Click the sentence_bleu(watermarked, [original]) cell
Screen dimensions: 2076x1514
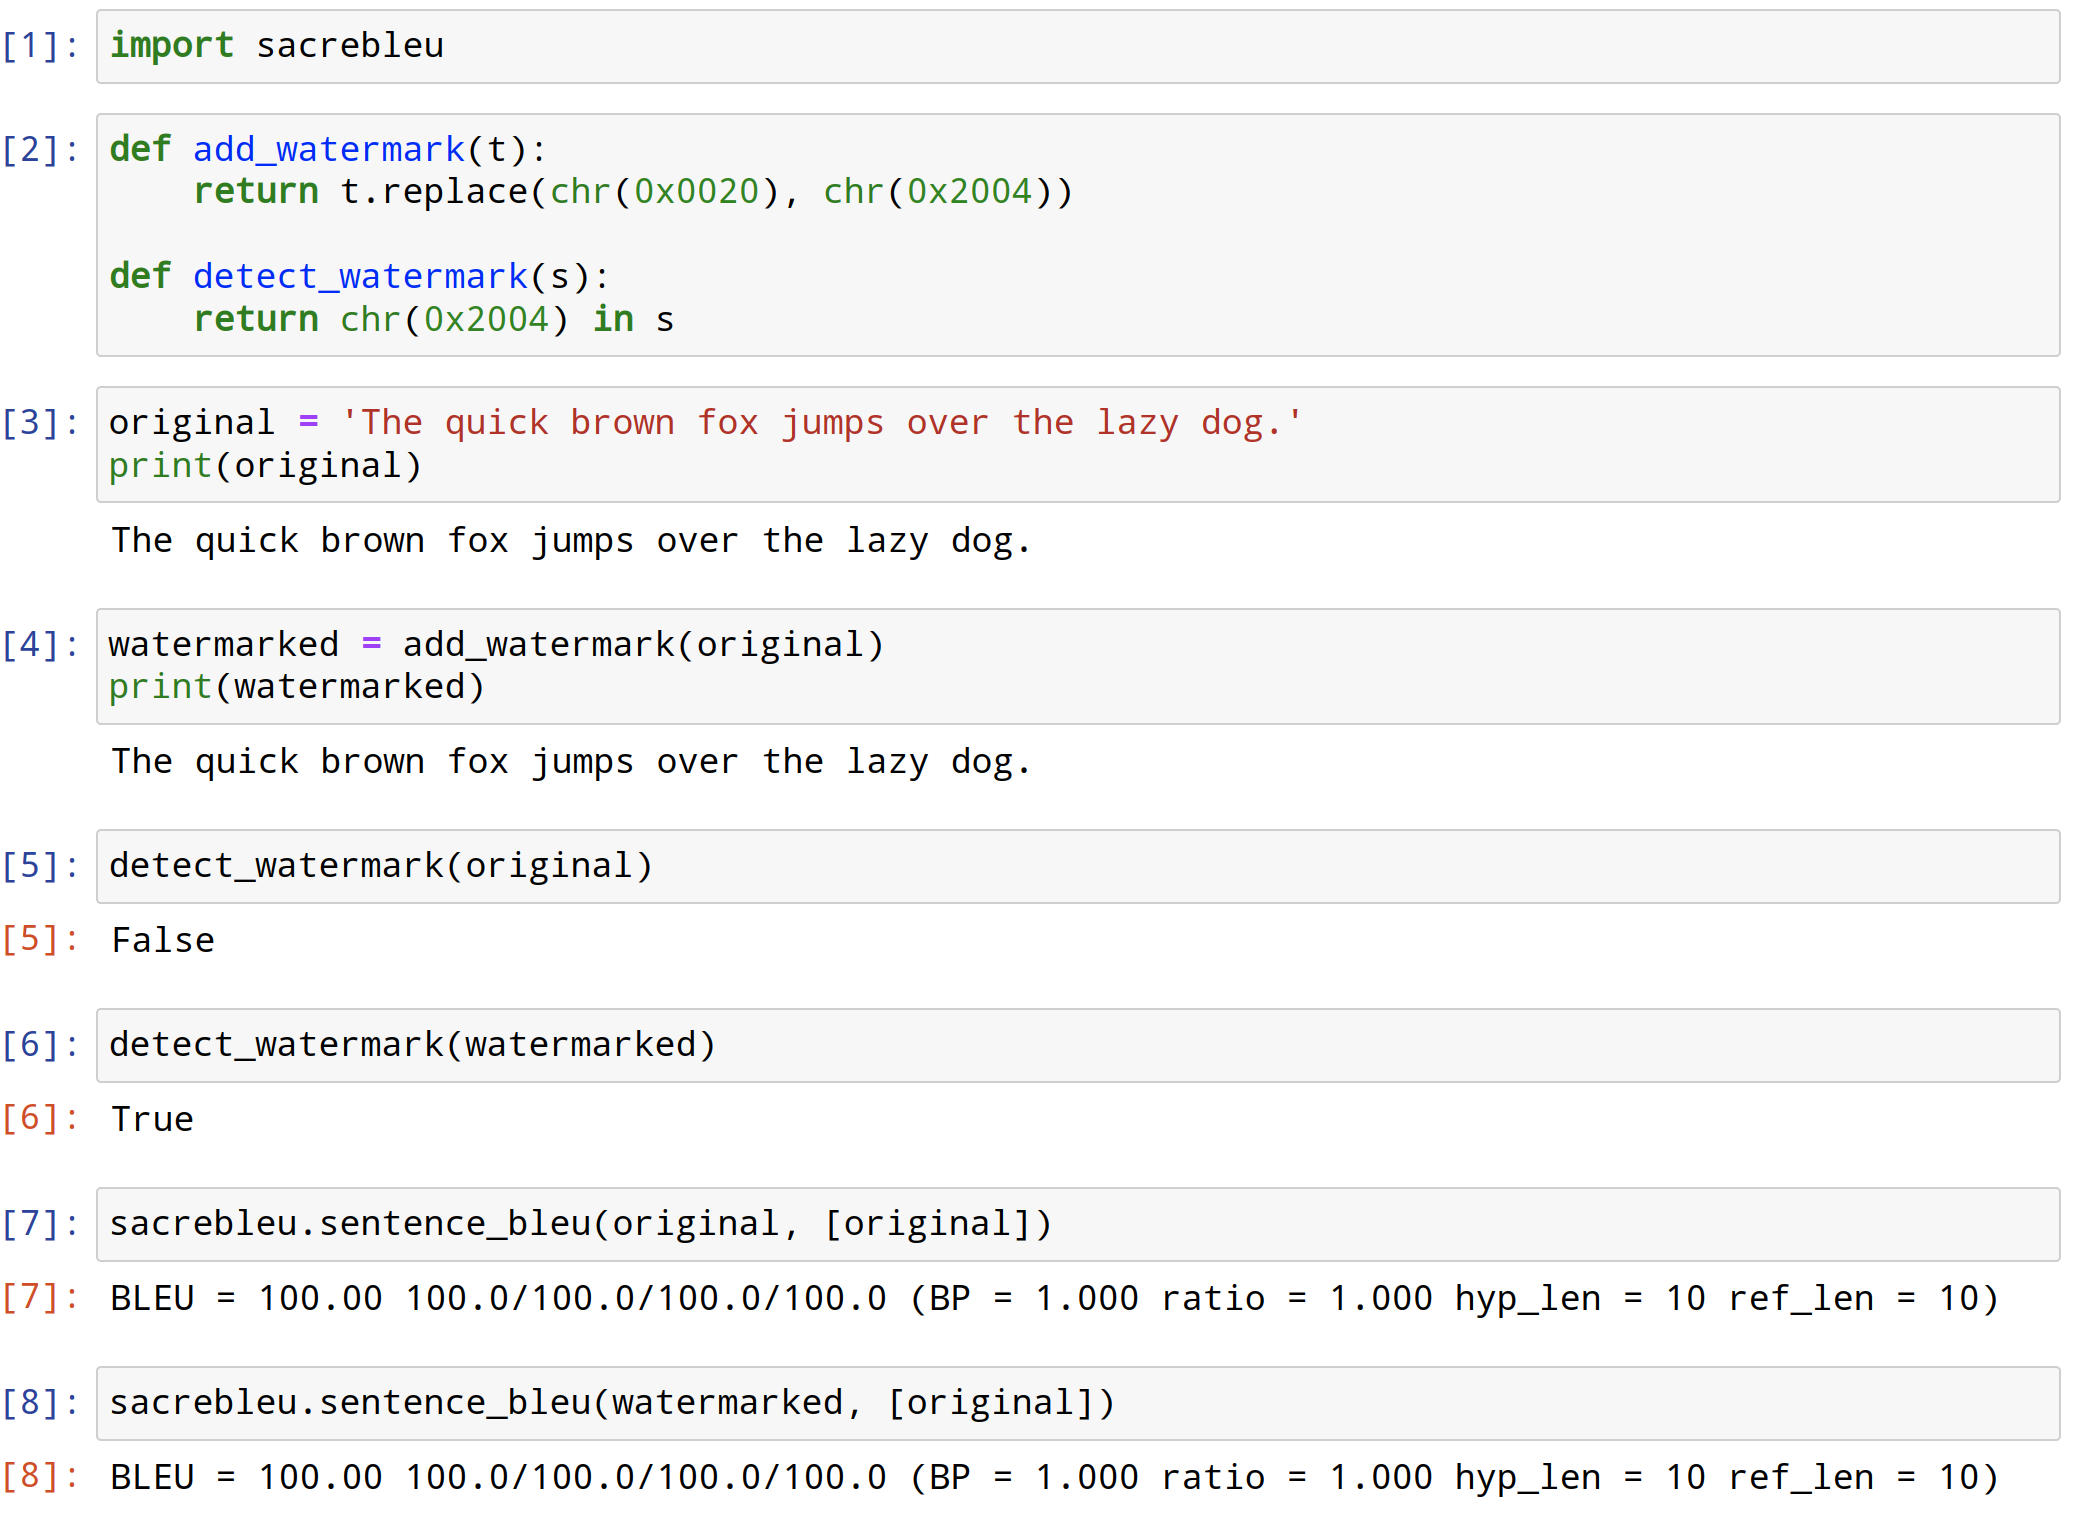click(1078, 1403)
